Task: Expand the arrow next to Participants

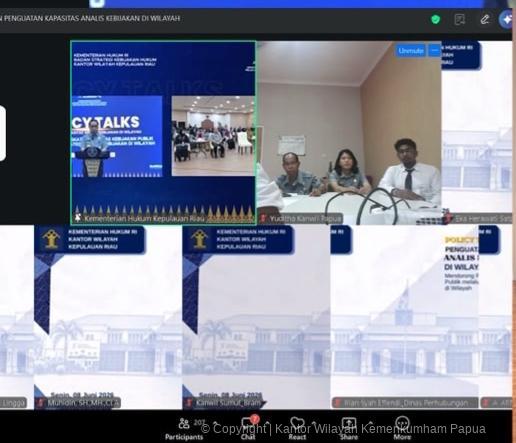Action: click(216, 423)
